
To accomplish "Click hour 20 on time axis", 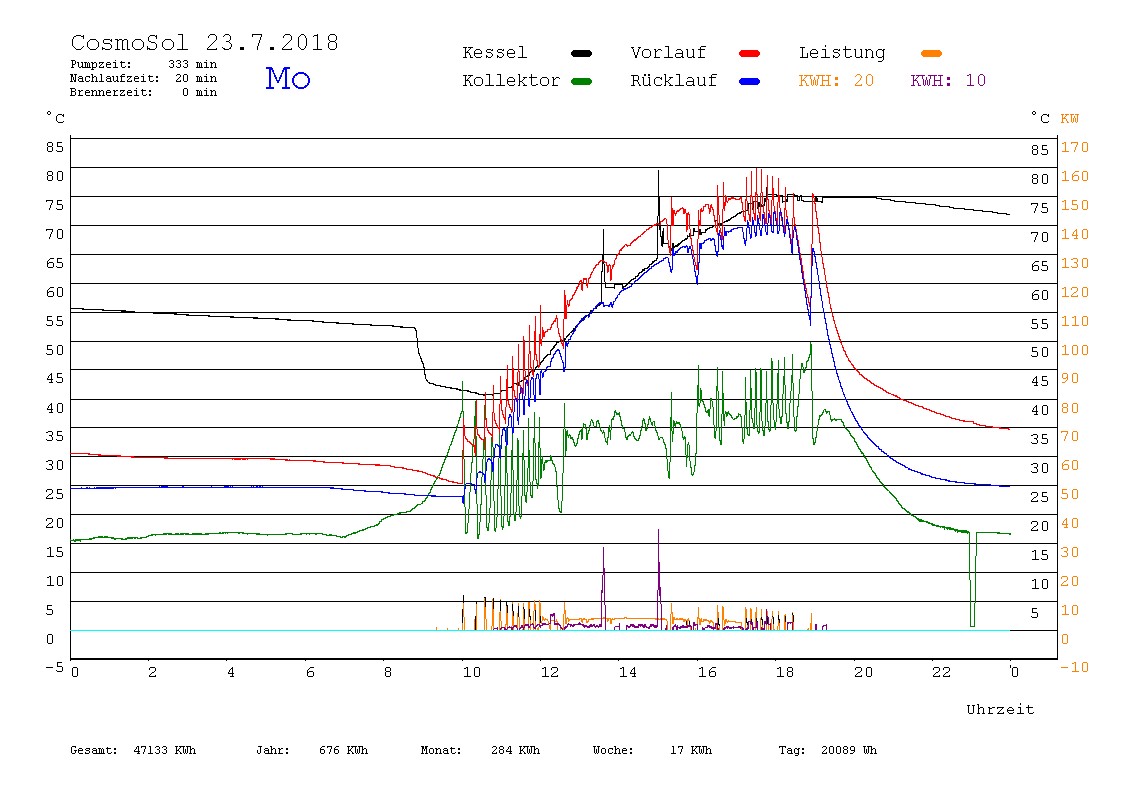I will 863,672.
